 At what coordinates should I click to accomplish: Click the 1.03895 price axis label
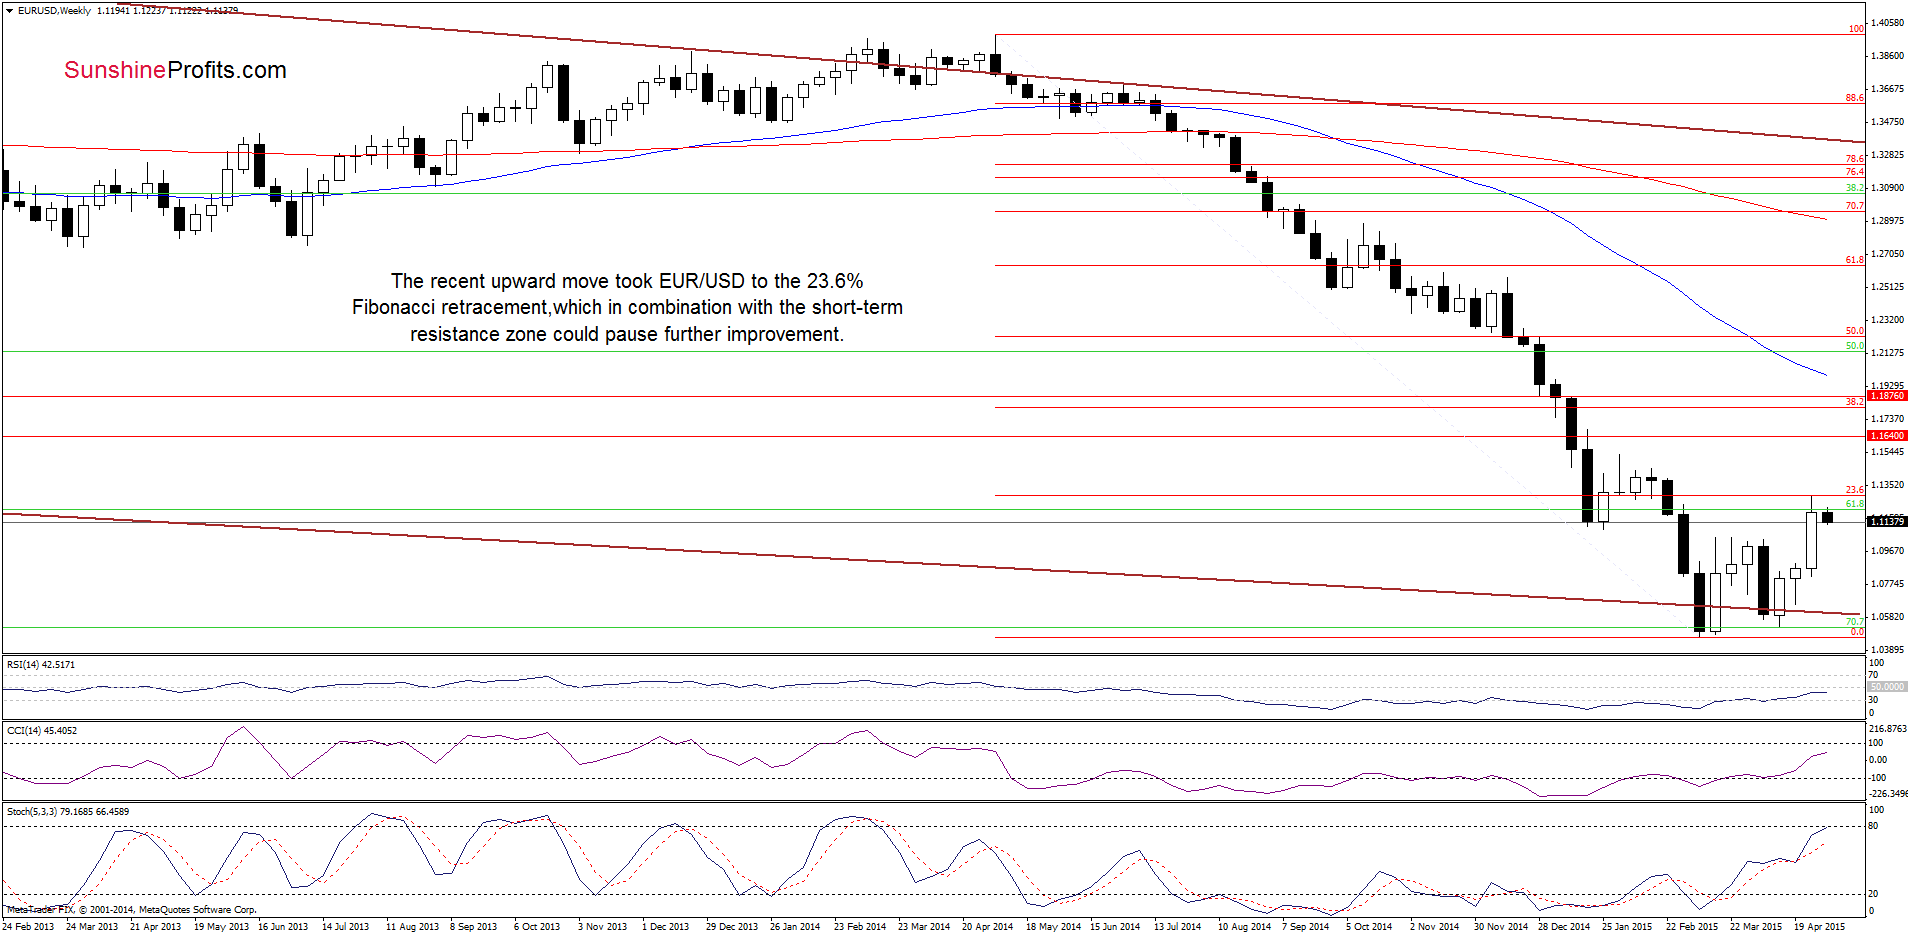pyautogui.click(x=1887, y=650)
